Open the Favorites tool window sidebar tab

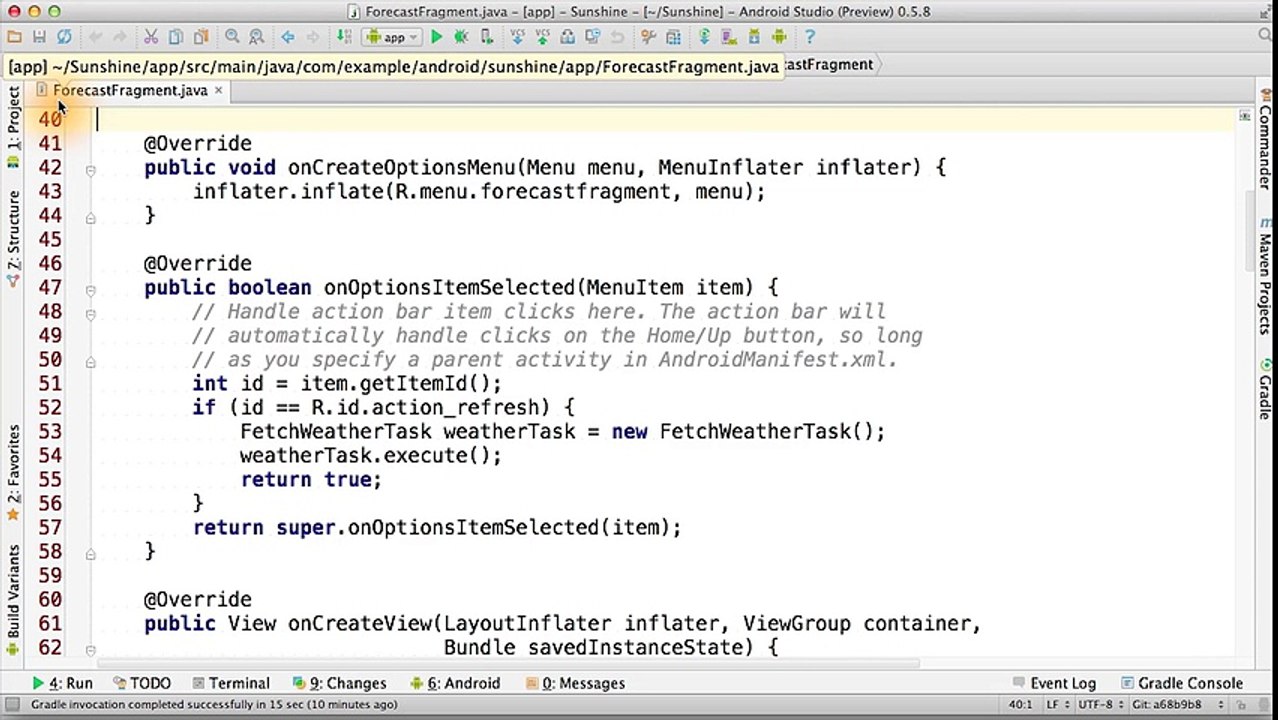coord(13,472)
